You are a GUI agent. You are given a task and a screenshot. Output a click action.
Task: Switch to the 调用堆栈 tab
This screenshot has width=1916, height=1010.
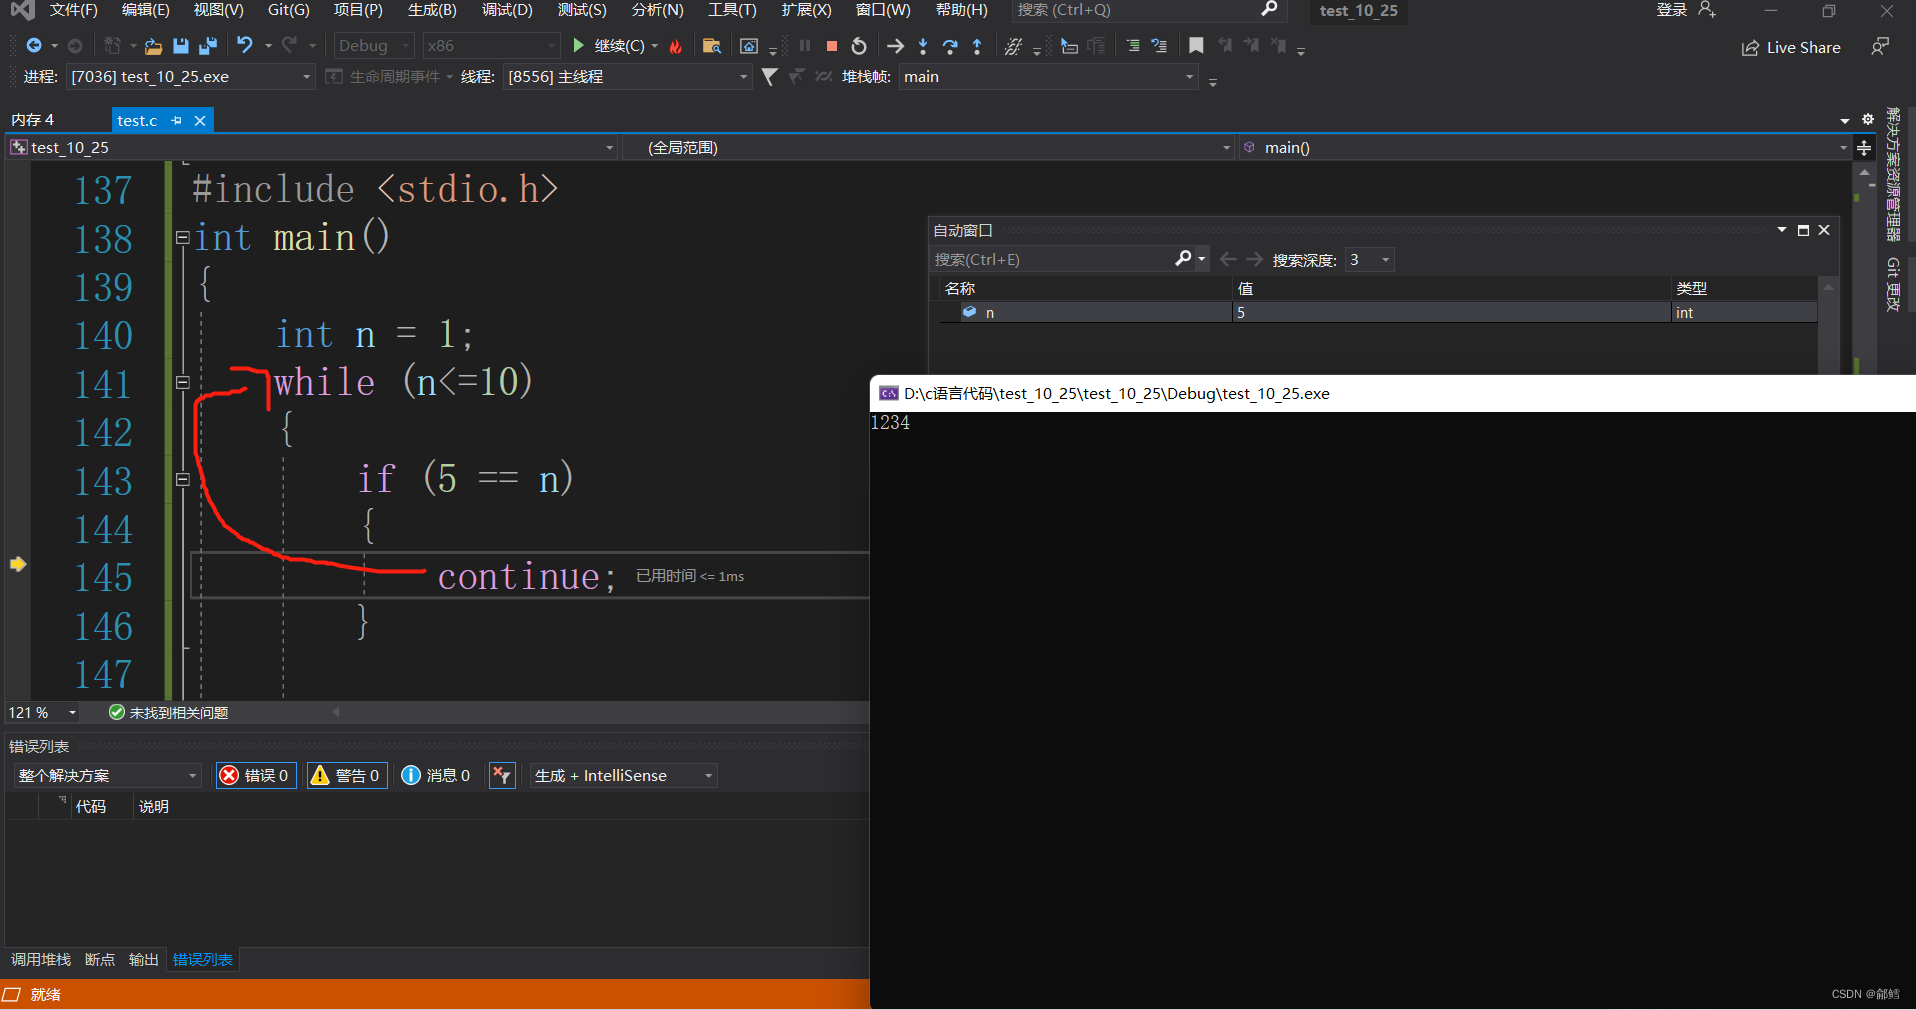point(41,960)
